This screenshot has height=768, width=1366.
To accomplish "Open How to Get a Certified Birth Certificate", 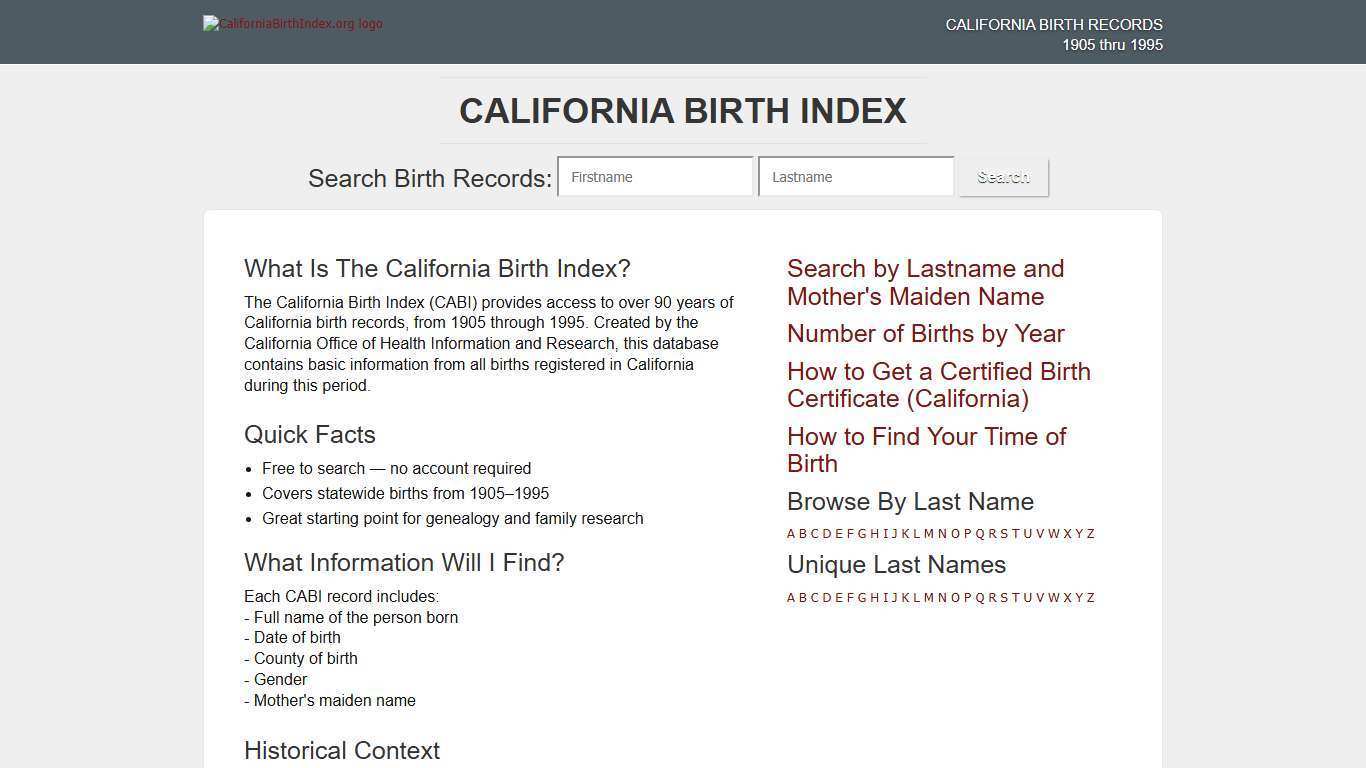I will 938,385.
